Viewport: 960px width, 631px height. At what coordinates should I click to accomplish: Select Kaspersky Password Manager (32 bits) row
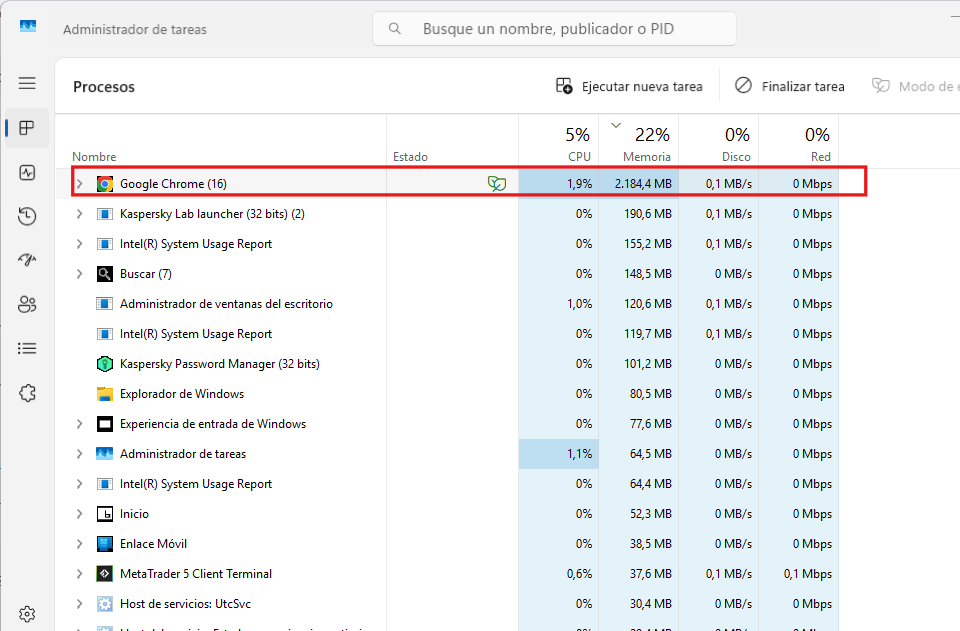coord(447,364)
